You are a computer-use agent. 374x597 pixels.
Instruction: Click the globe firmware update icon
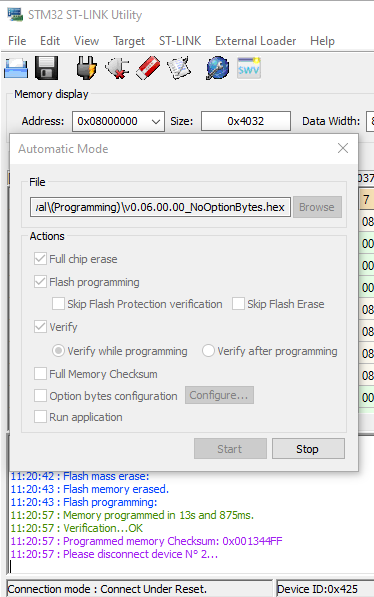coord(217,68)
